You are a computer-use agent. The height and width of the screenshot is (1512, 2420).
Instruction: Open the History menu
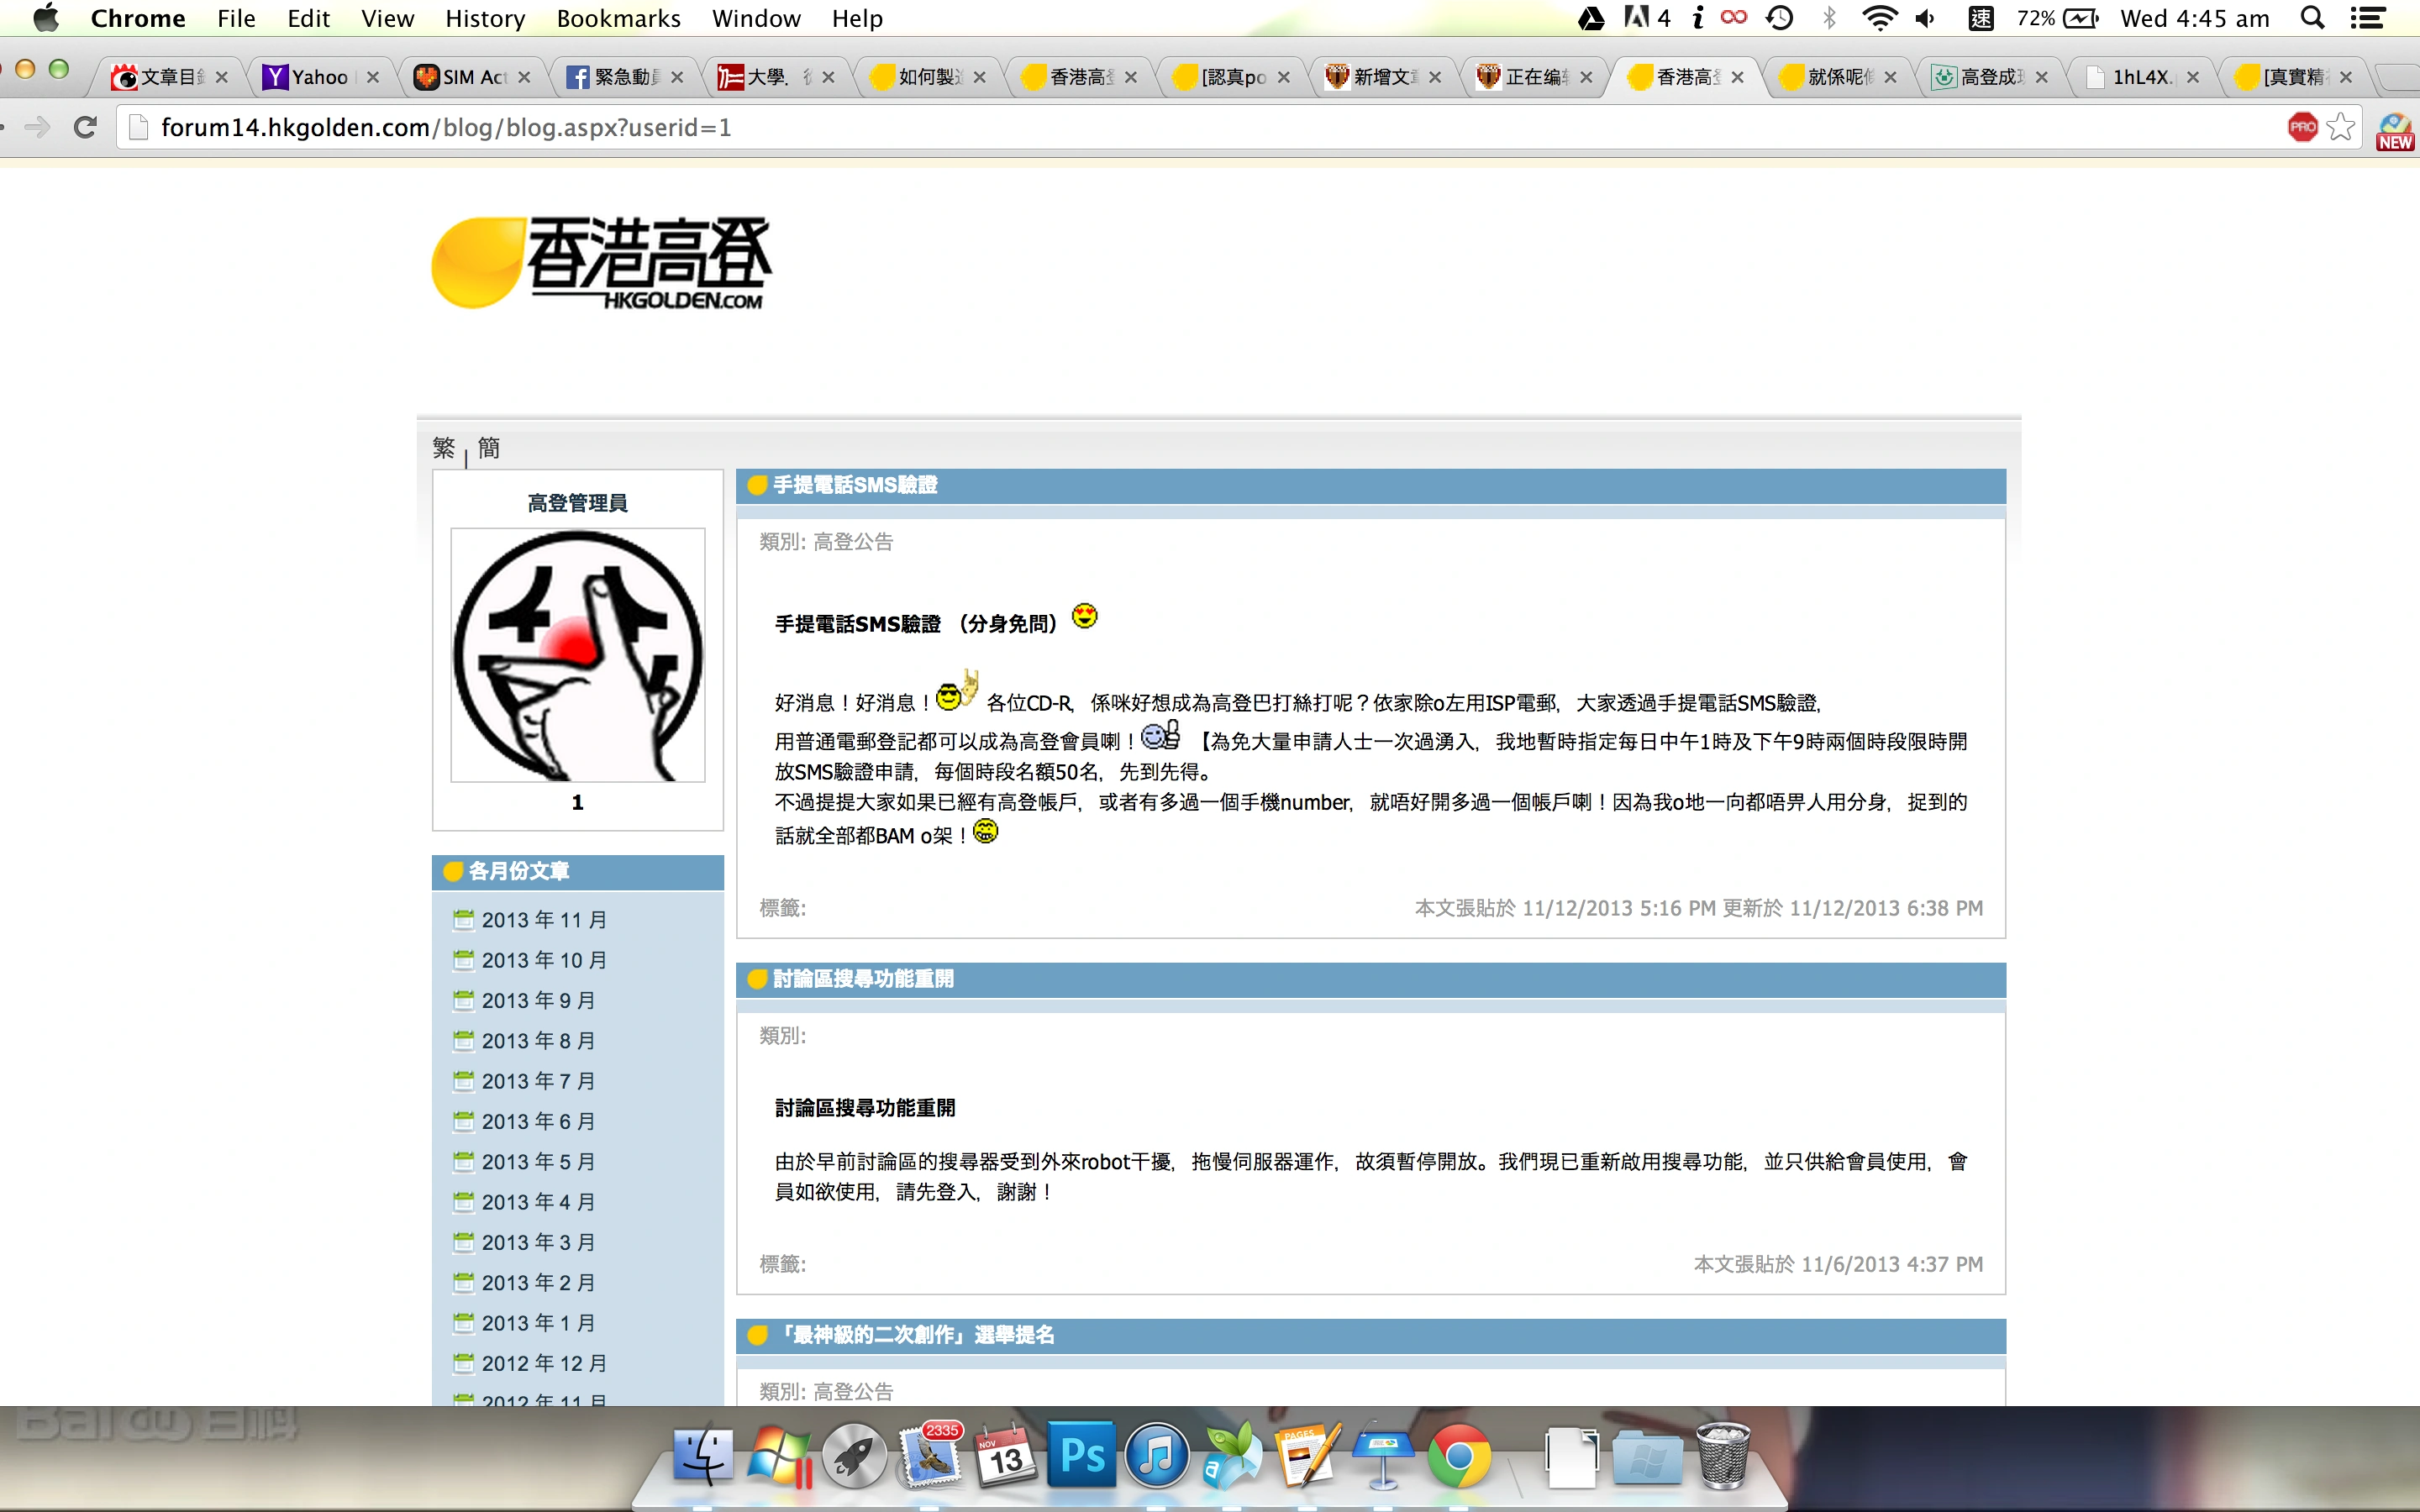485,18
